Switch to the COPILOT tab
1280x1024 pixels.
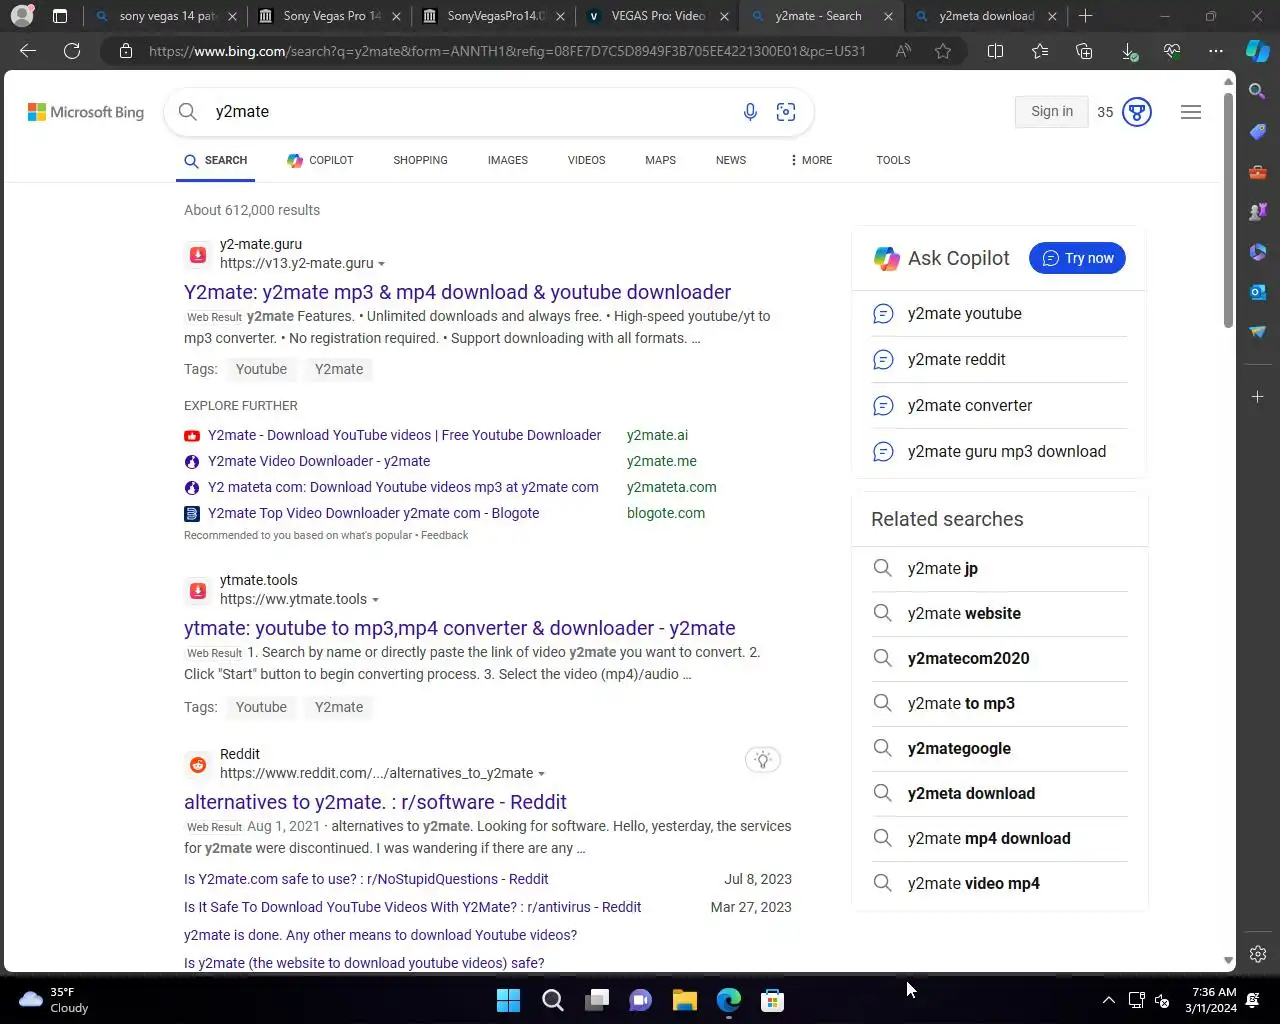[320, 160]
